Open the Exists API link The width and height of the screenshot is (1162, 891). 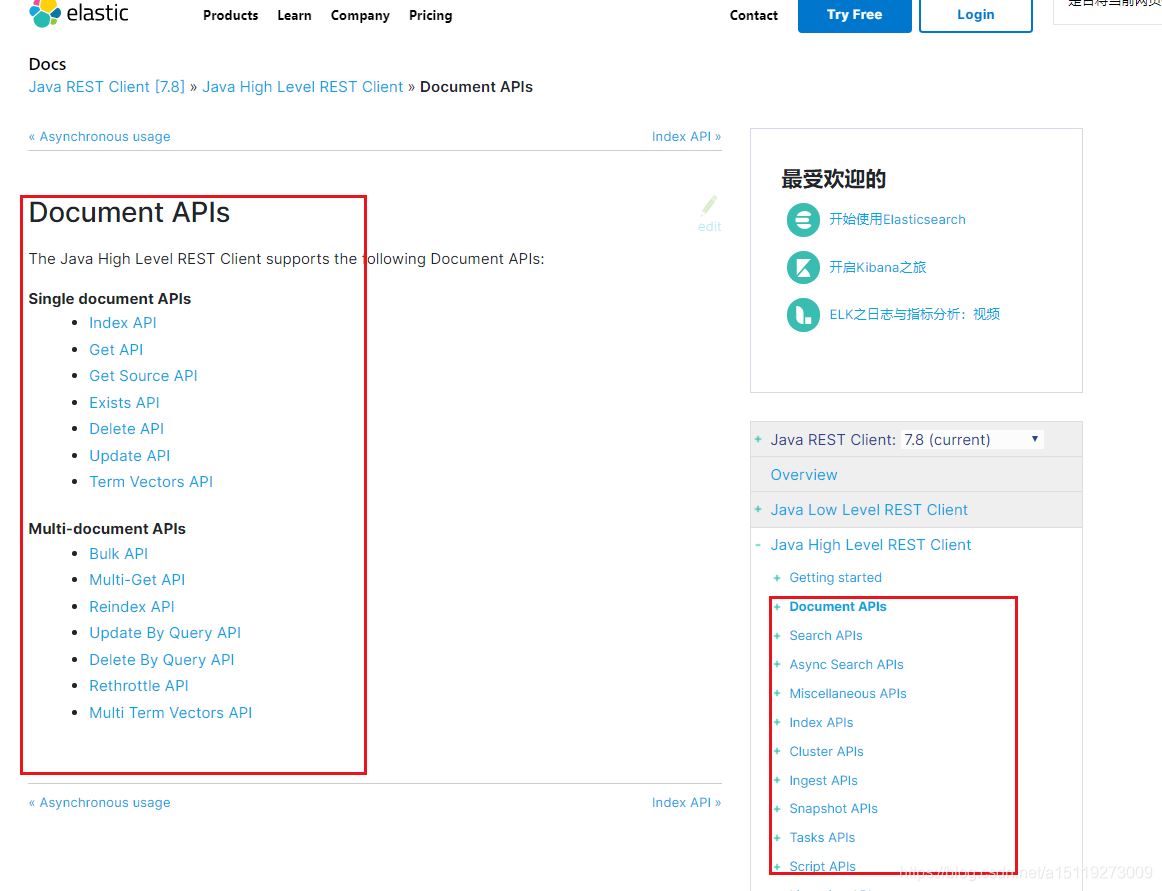click(x=124, y=403)
